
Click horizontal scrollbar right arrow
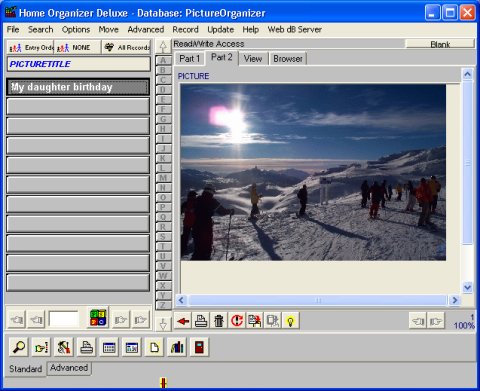pyautogui.click(x=455, y=300)
